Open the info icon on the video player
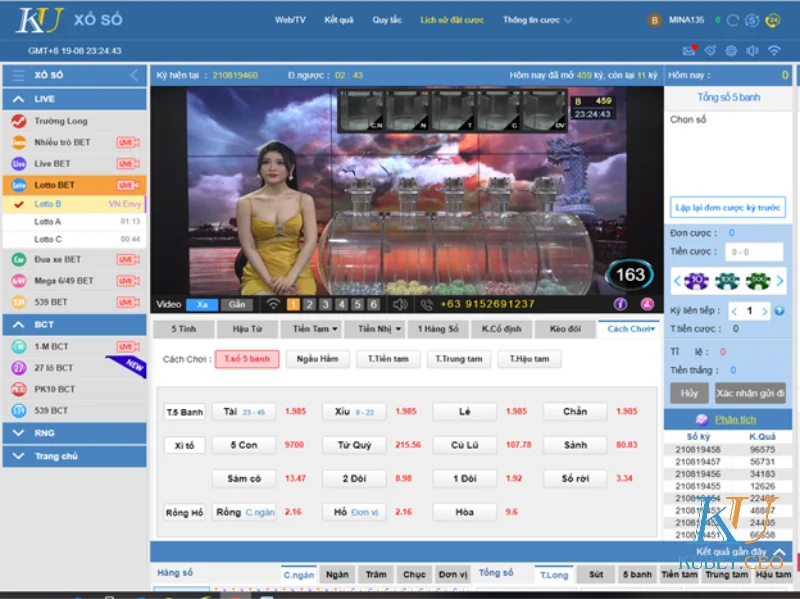Screen dimensions: 800x599 click(620, 302)
